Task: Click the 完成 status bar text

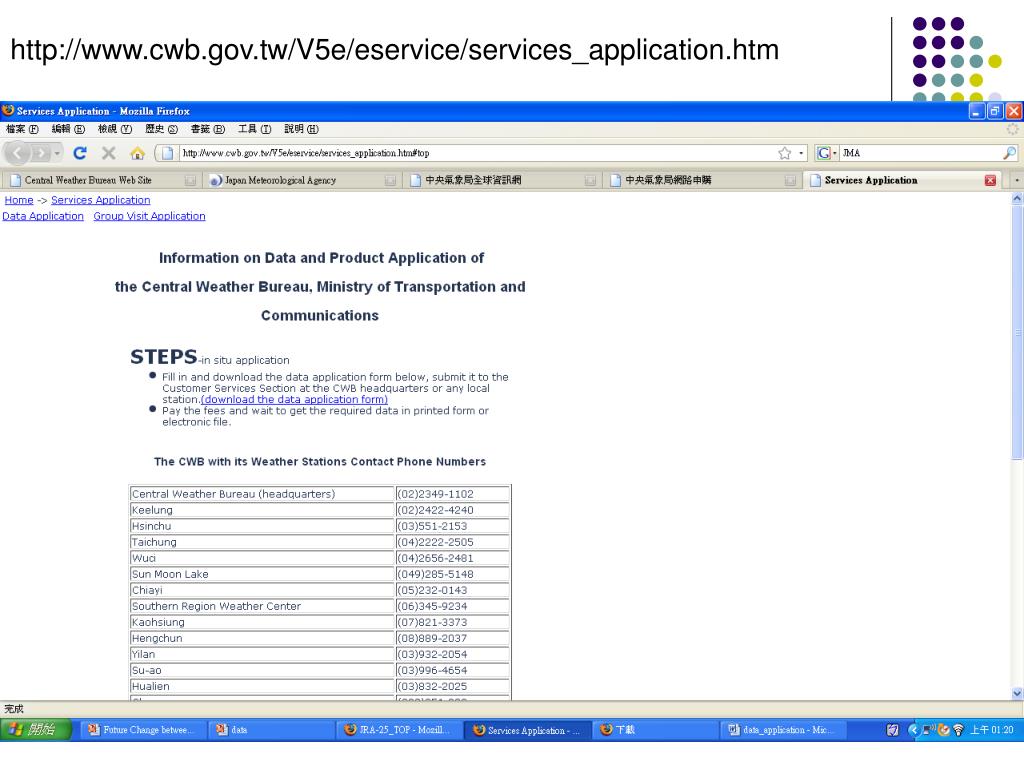Action: (x=14, y=709)
